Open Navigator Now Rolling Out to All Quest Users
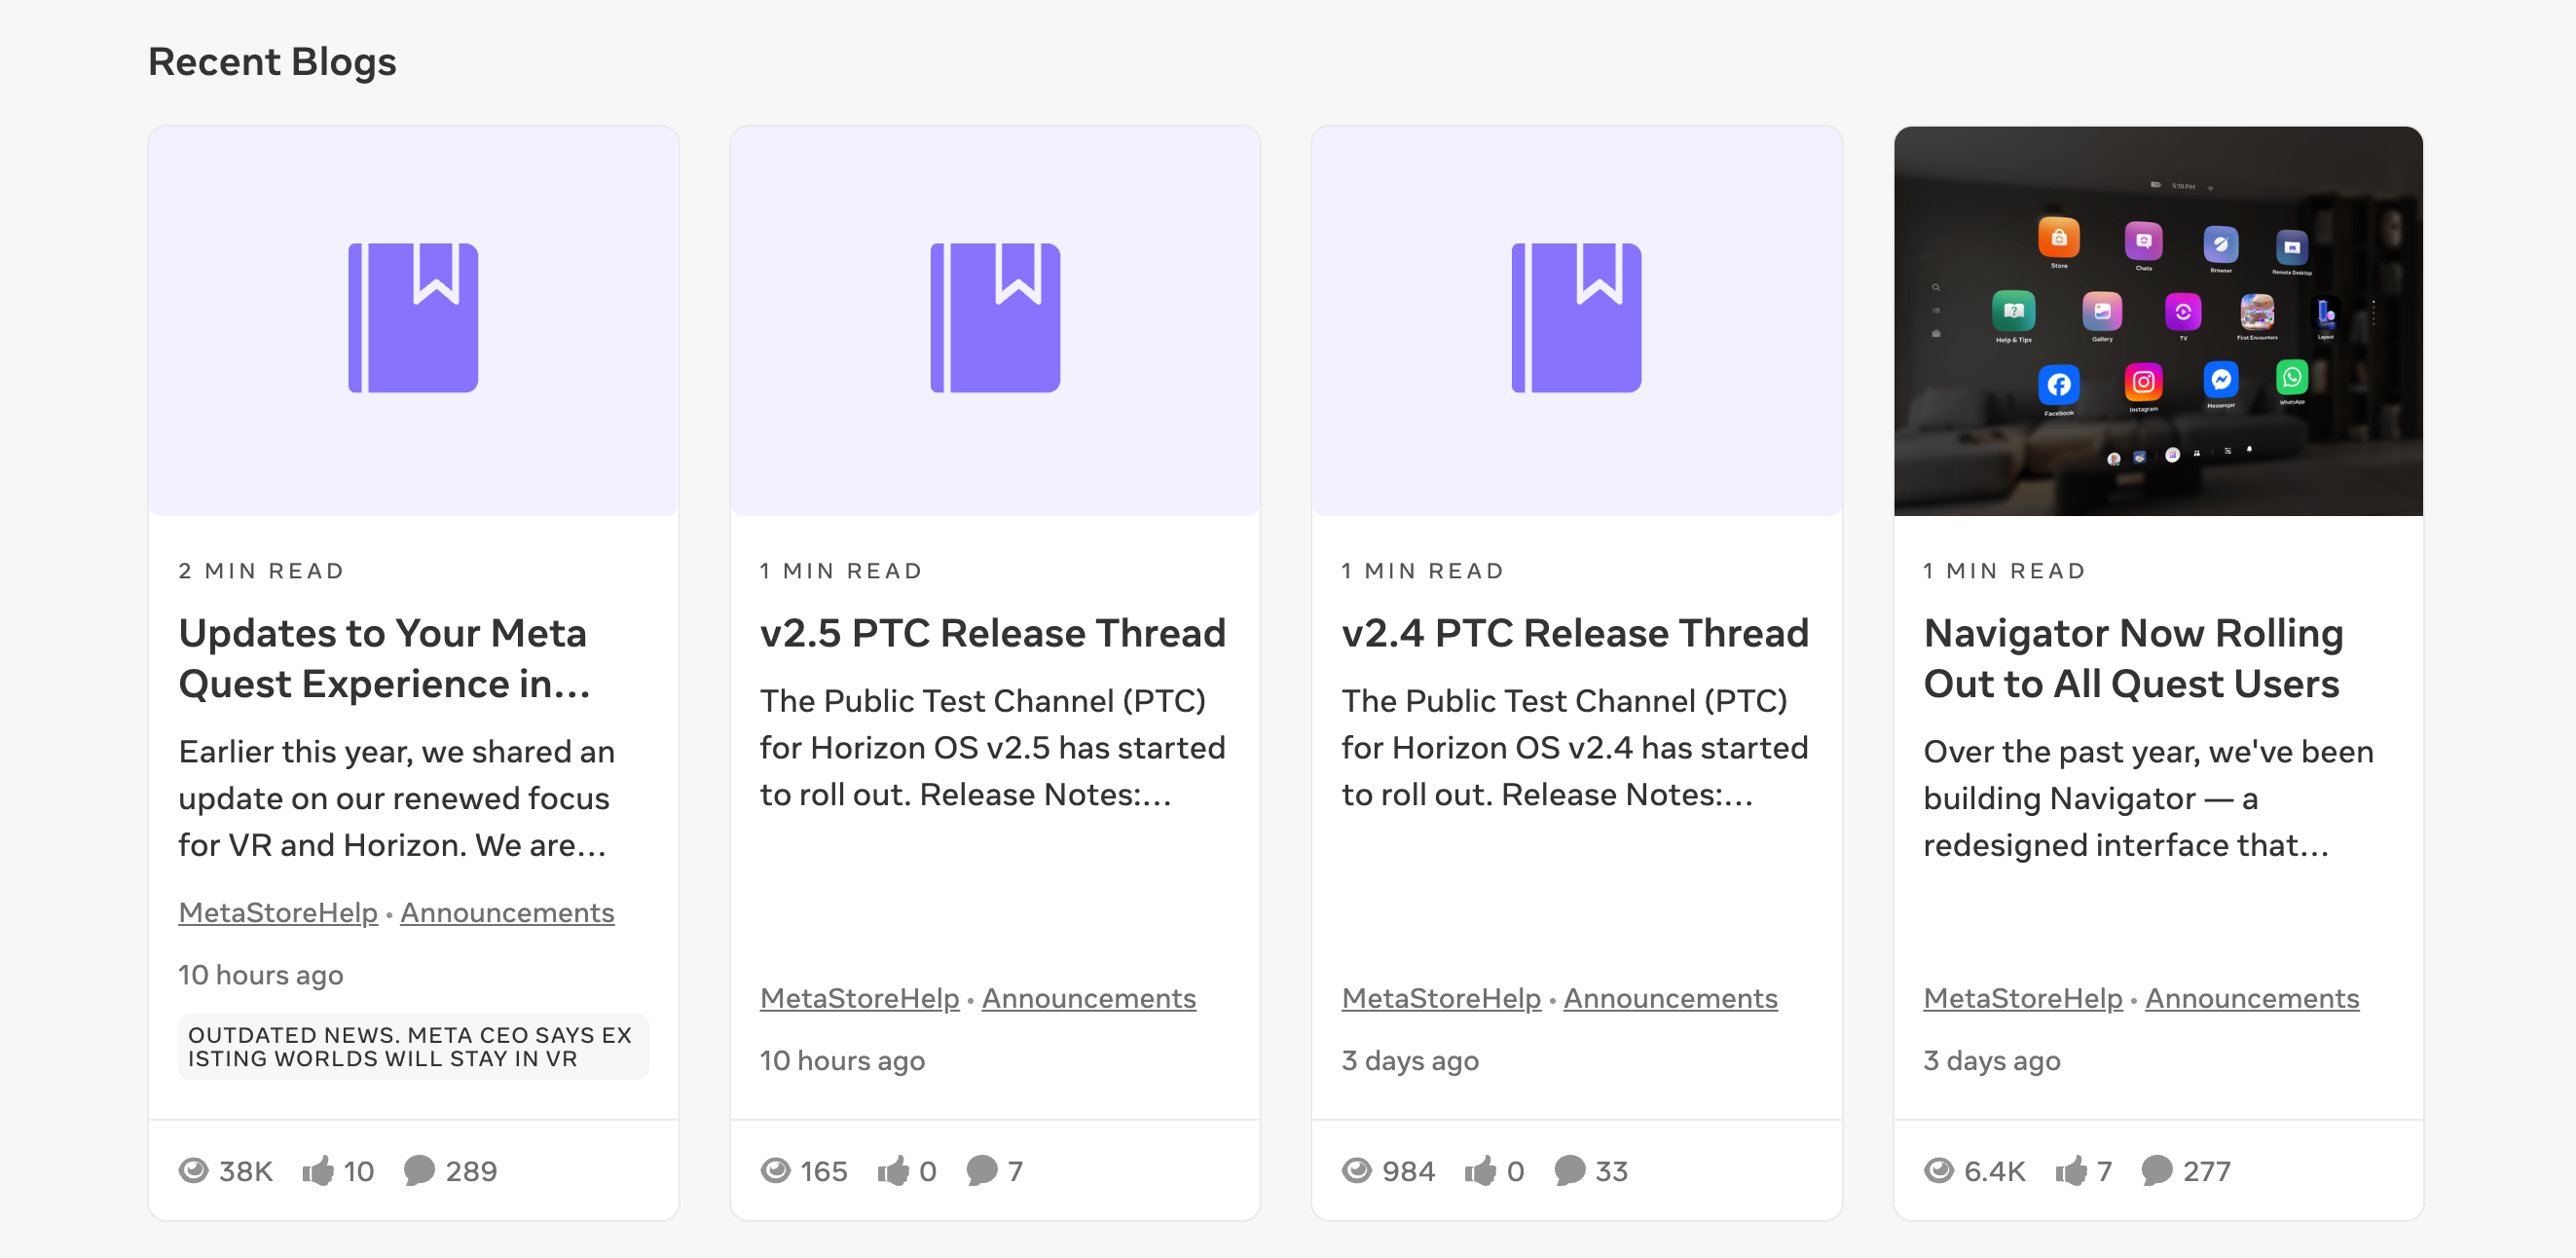Viewport: 2576px width, 1258px height. tap(2134, 658)
